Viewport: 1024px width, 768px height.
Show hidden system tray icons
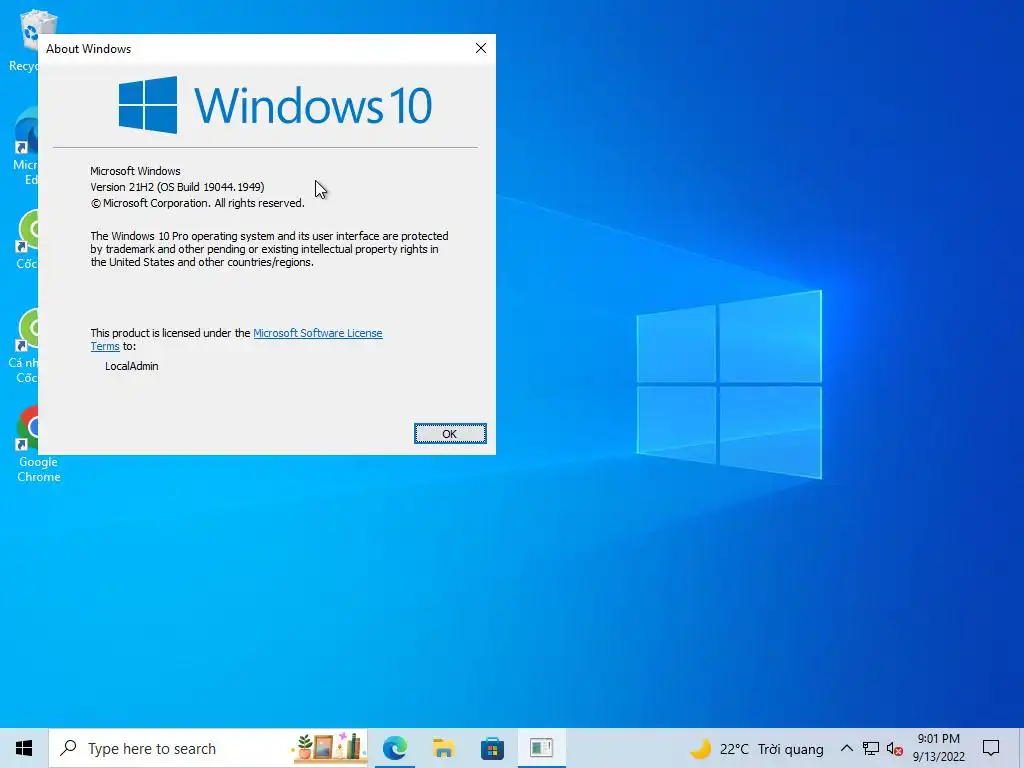tap(846, 748)
